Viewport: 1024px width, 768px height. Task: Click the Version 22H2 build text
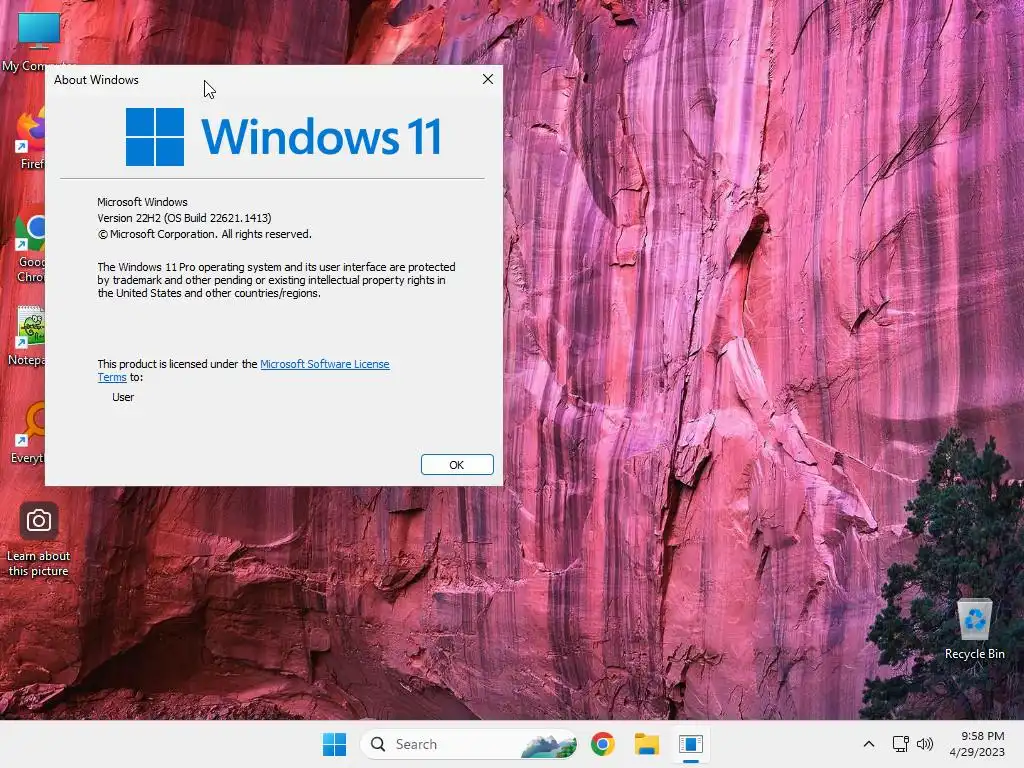[x=184, y=218]
